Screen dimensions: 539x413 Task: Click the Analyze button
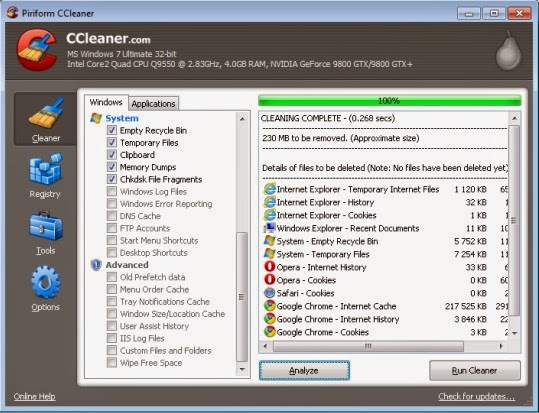304,370
